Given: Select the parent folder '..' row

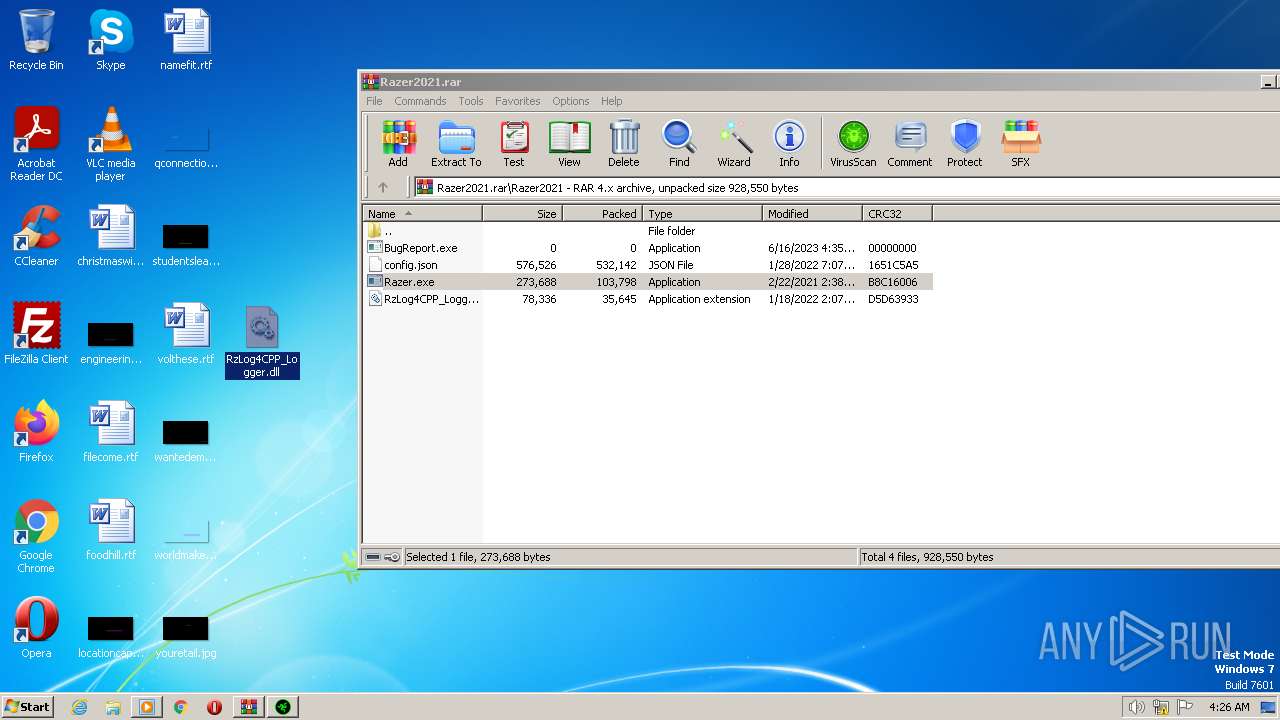Looking at the screenshot, I should click(x=647, y=231).
